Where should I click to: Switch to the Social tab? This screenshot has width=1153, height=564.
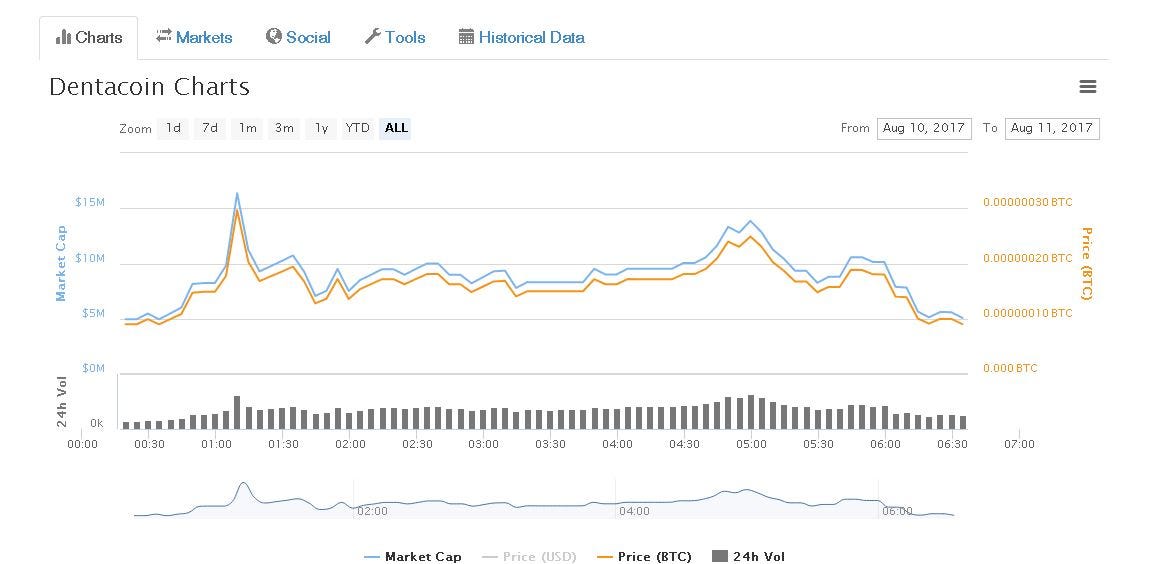[299, 38]
